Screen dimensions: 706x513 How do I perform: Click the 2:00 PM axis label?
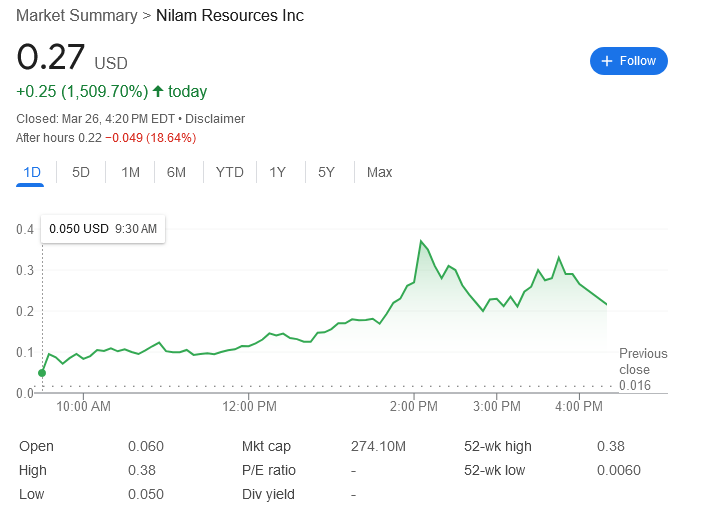pyautogui.click(x=413, y=406)
